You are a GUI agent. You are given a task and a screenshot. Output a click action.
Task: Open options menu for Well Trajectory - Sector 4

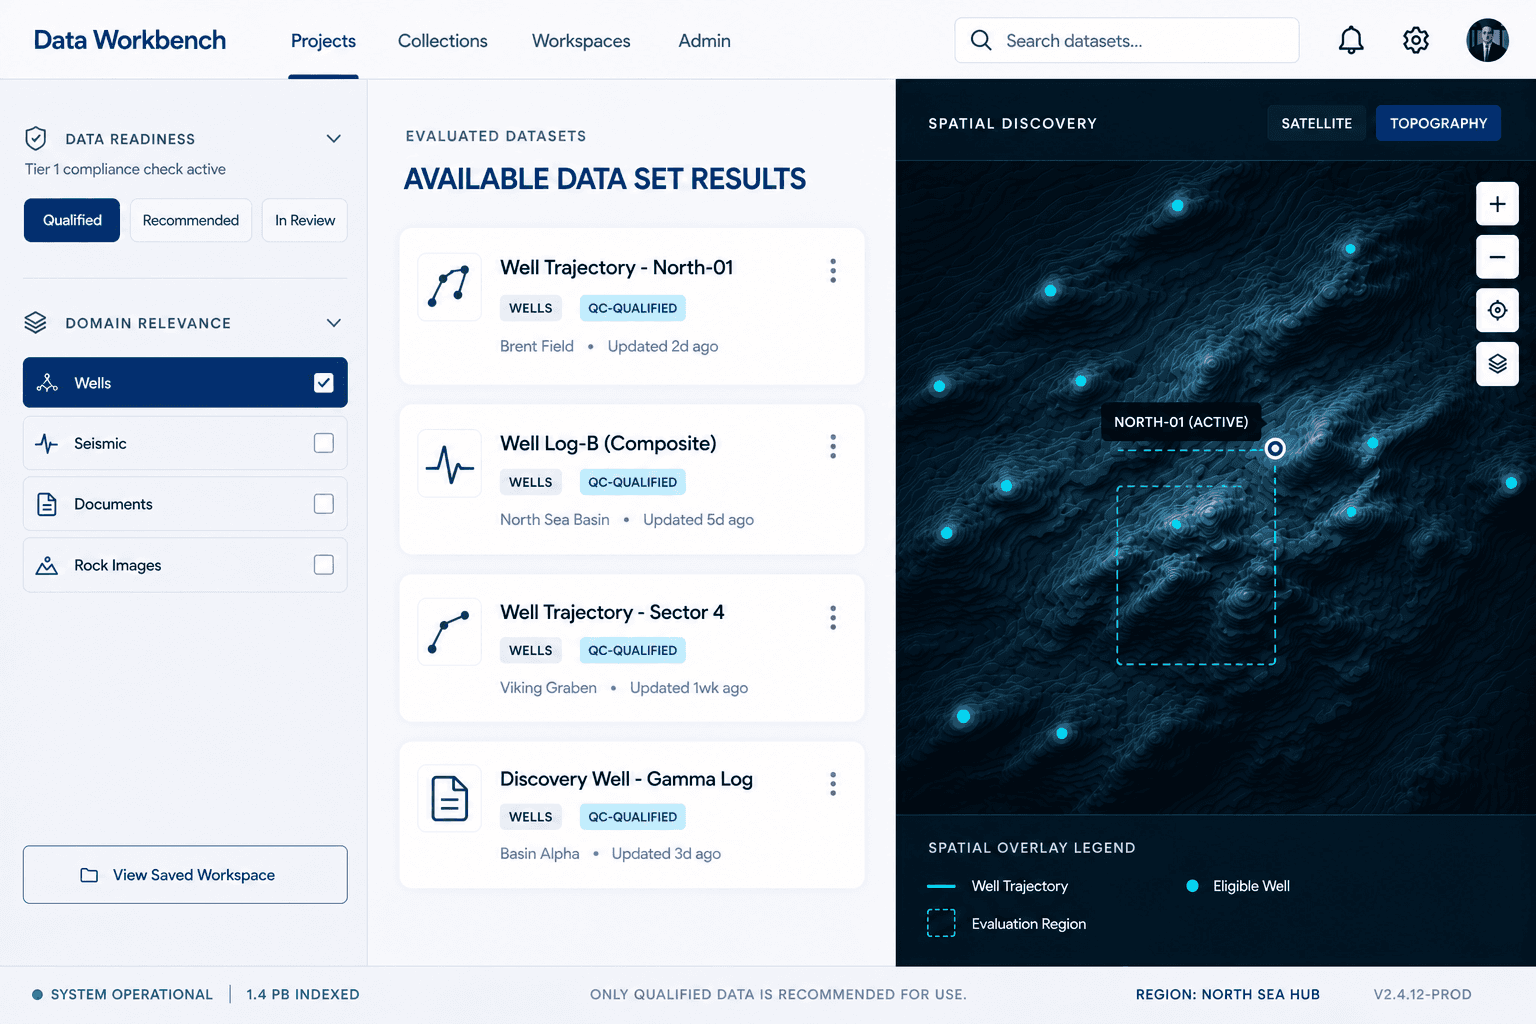tap(833, 617)
